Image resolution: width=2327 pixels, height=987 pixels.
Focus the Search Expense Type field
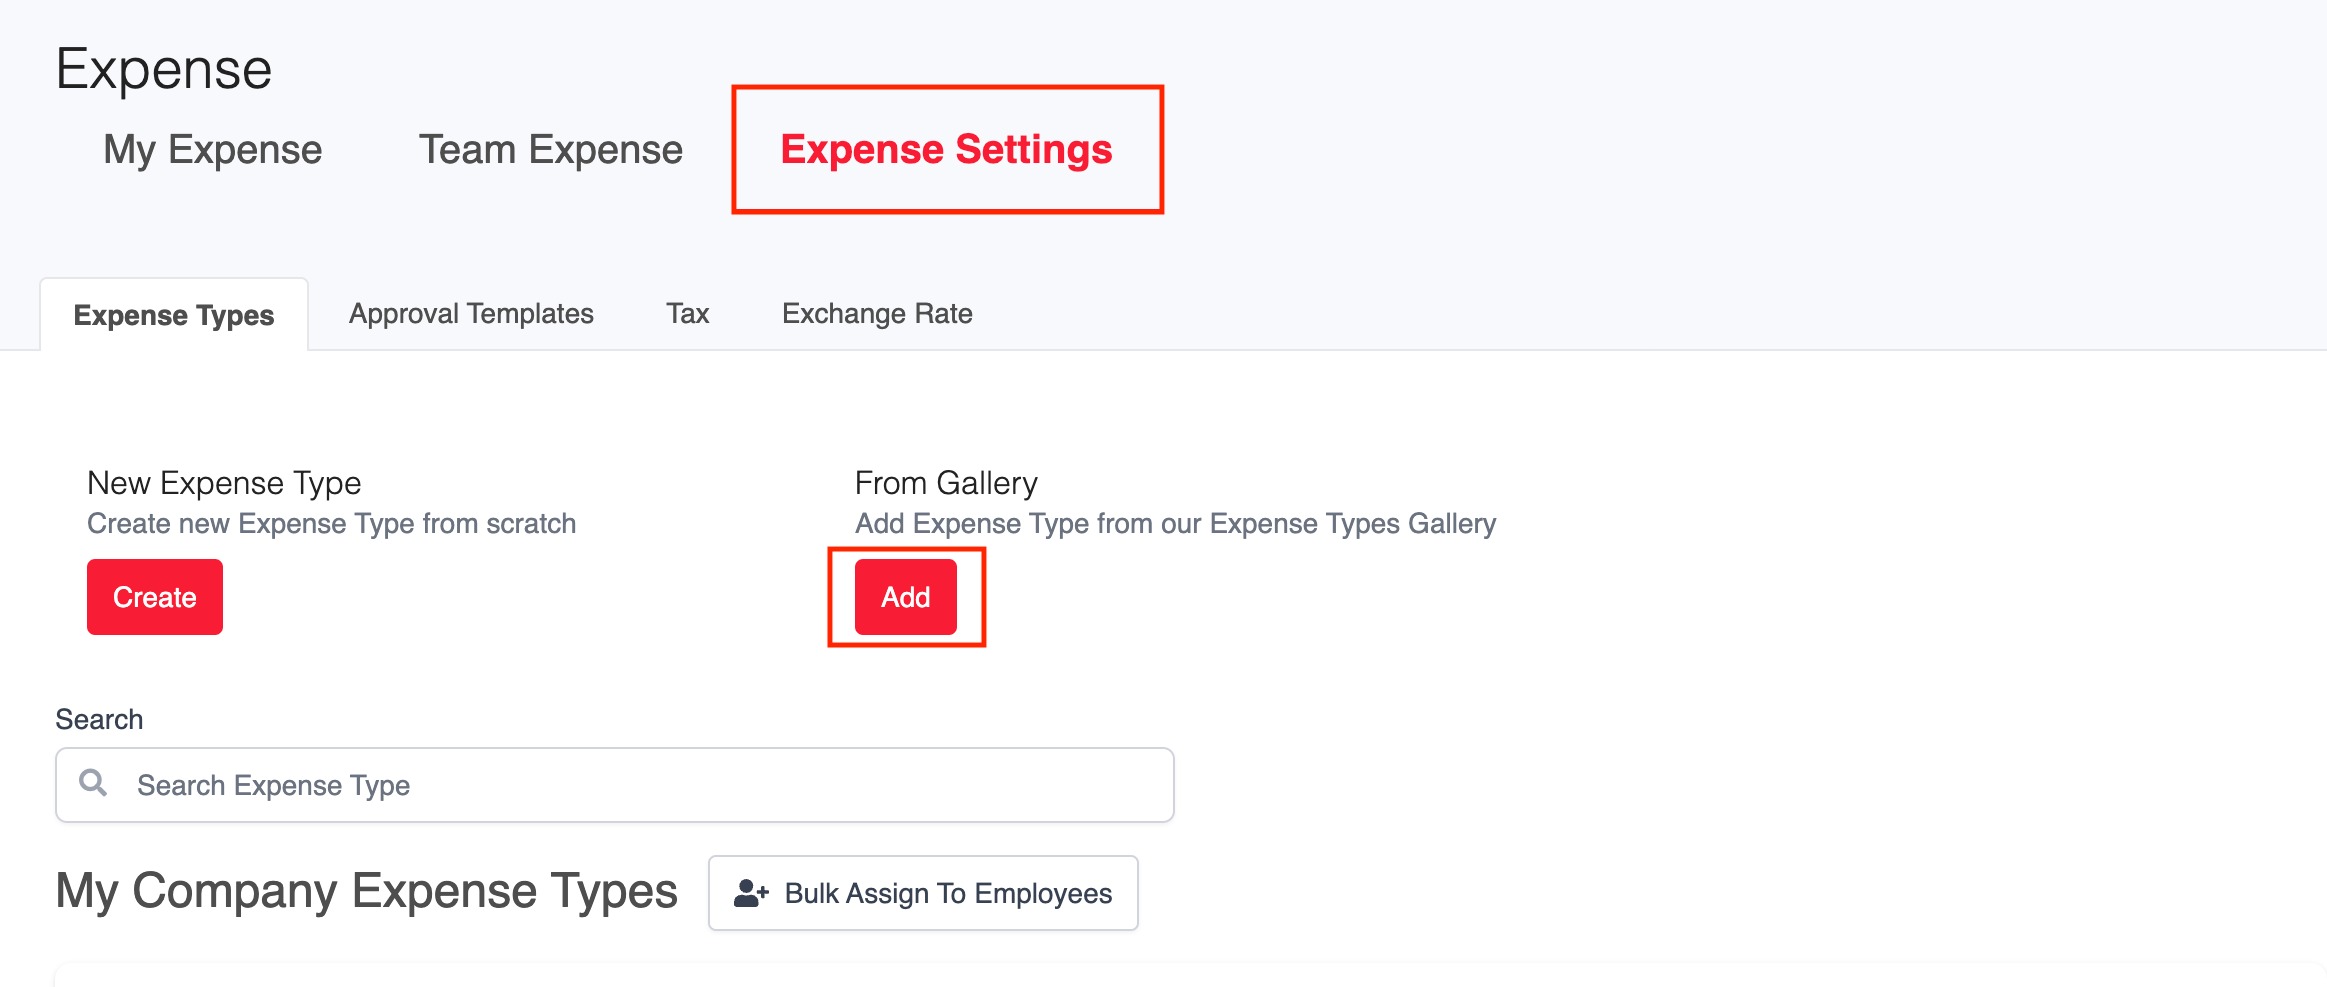tap(615, 785)
